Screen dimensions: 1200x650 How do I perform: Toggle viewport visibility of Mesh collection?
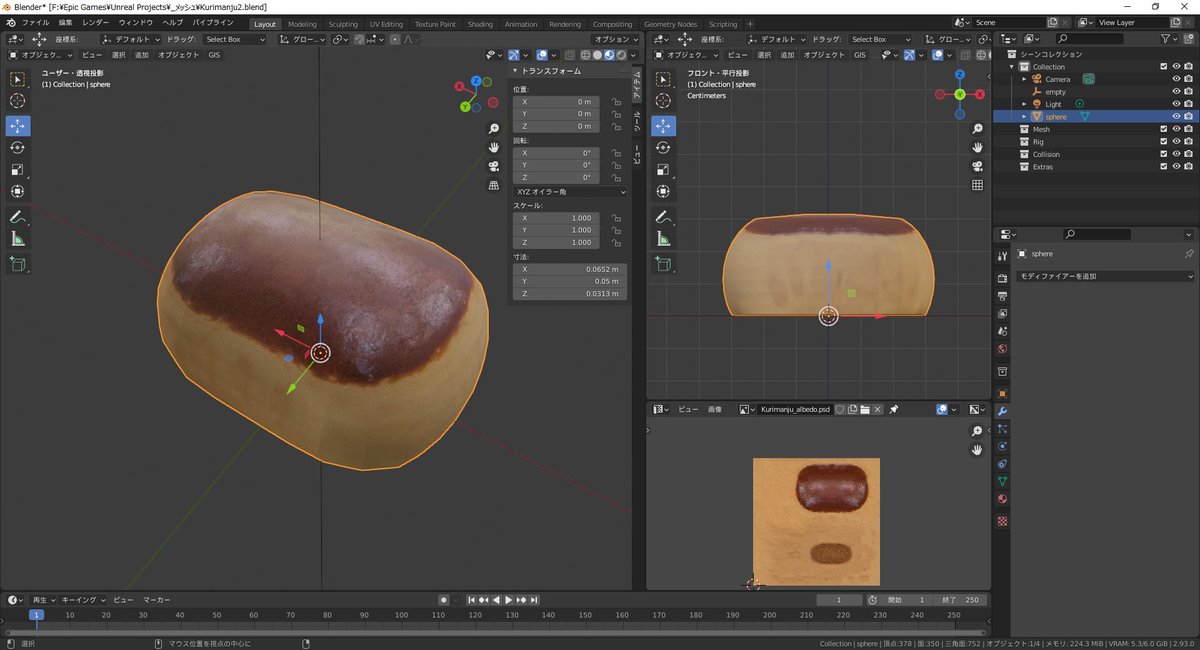pyautogui.click(x=1176, y=129)
